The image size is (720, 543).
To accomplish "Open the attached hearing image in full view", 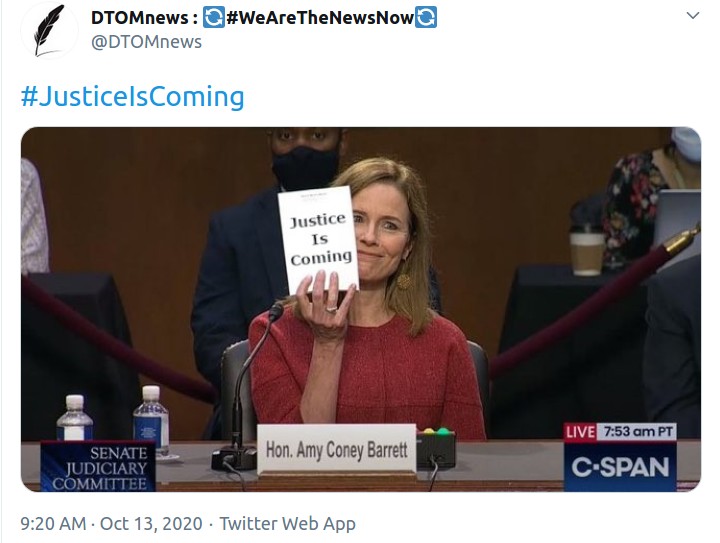I will pyautogui.click(x=361, y=309).
